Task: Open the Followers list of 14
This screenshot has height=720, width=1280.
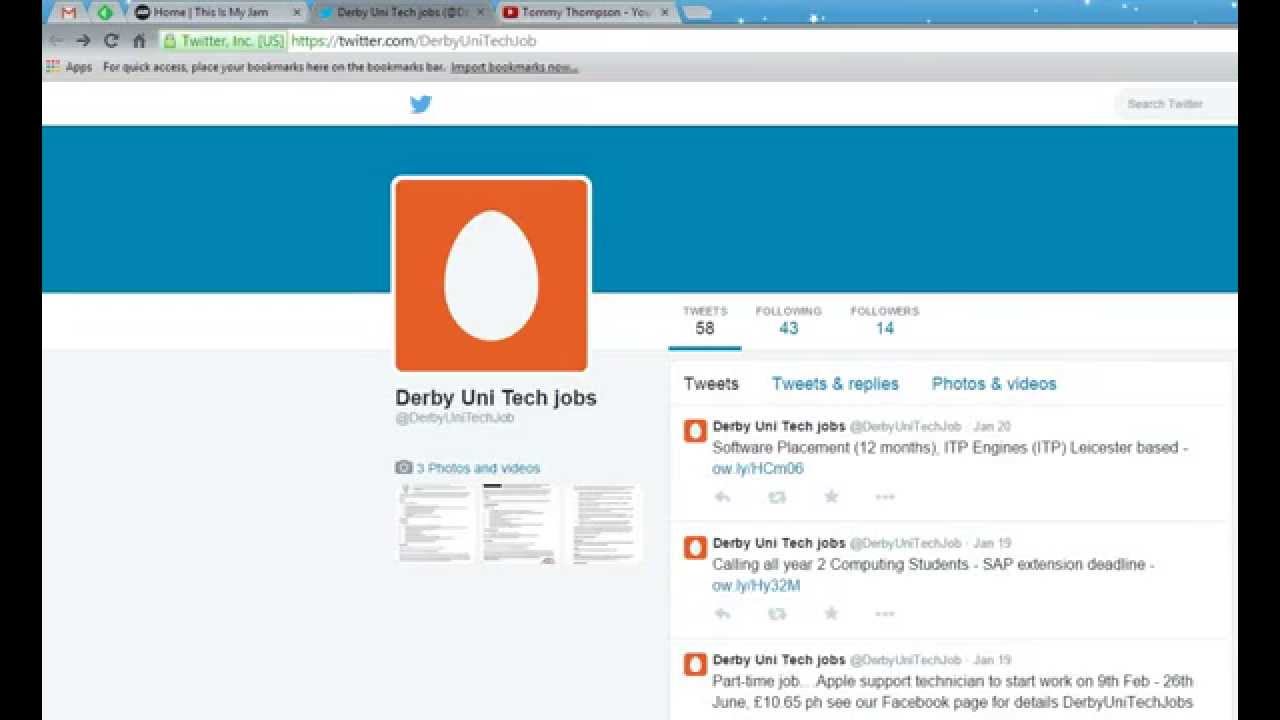Action: (885, 321)
